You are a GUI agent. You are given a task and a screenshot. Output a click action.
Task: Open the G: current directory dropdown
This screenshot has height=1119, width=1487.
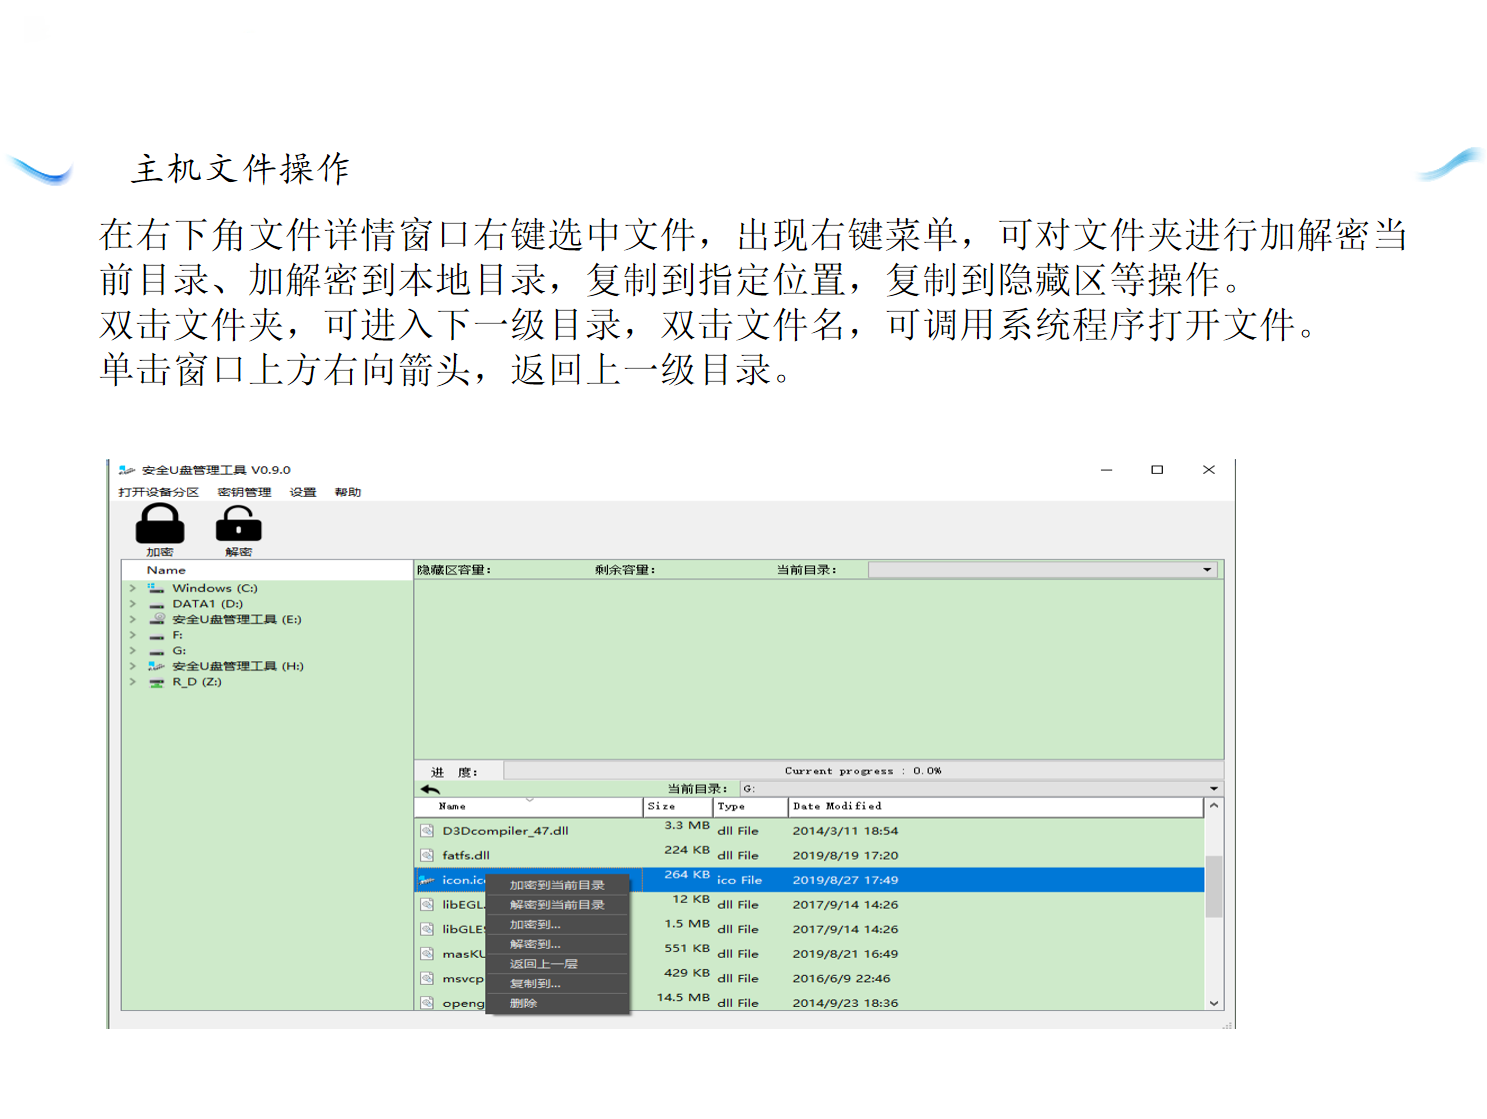[x=1213, y=789]
